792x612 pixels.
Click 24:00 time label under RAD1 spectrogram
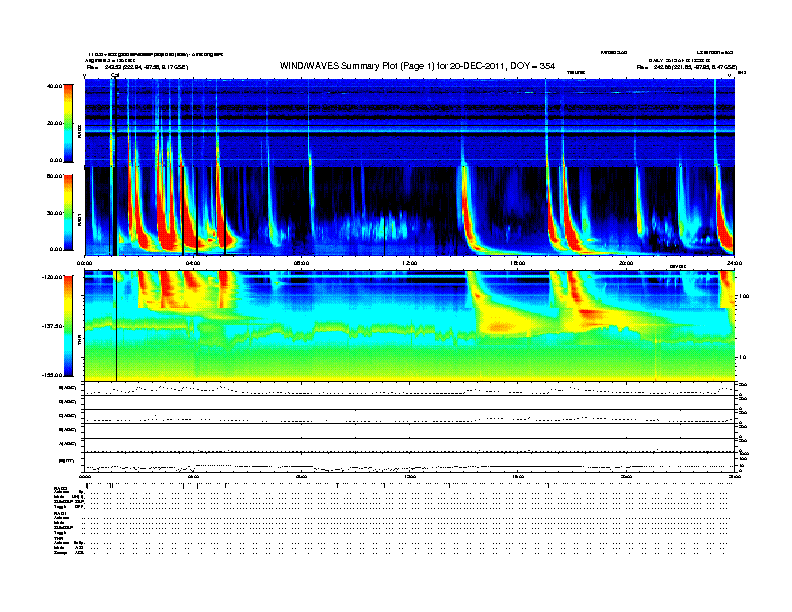pos(734,263)
